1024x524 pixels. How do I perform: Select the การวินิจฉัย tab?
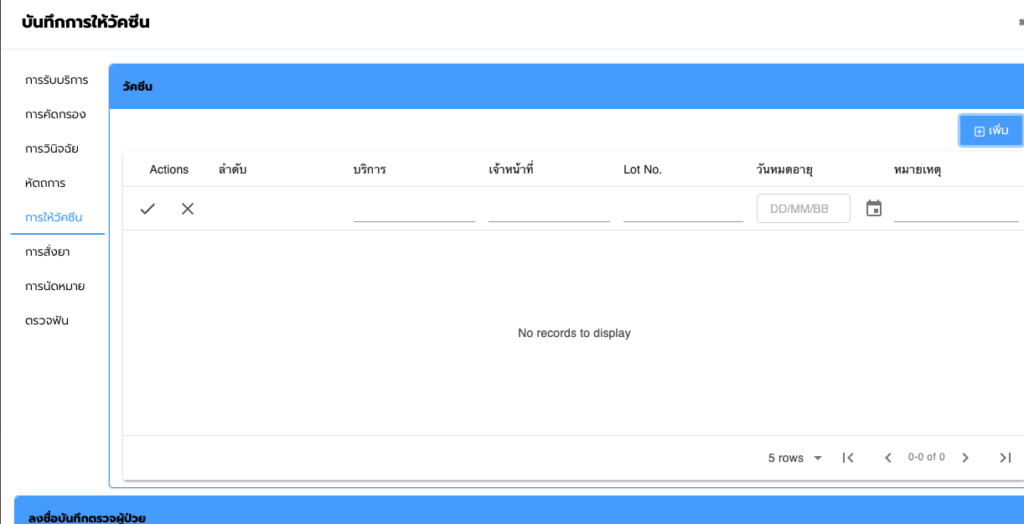pyautogui.click(x=52, y=149)
